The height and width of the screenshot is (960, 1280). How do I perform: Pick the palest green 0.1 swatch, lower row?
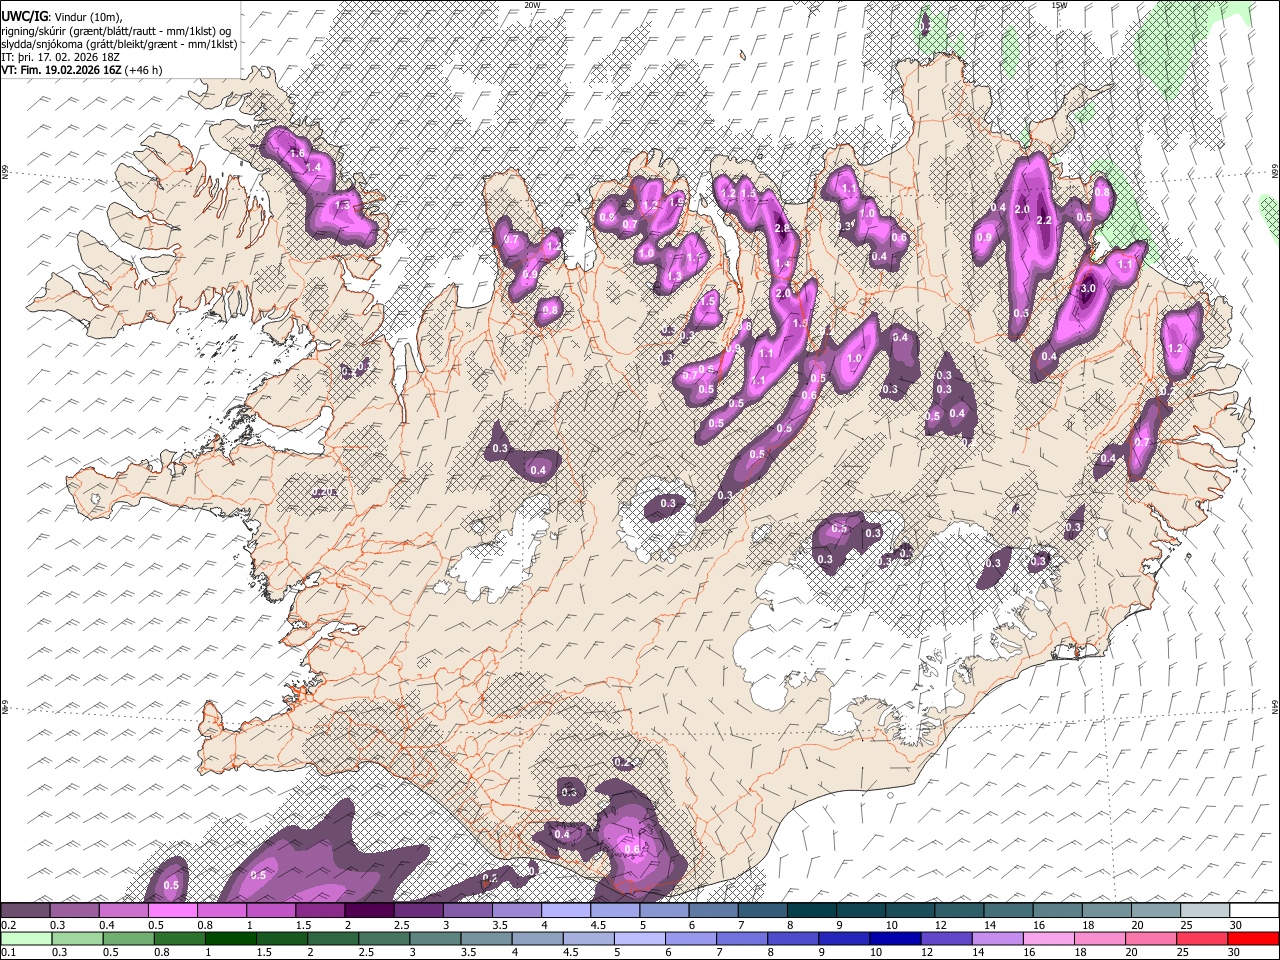pos(26,938)
